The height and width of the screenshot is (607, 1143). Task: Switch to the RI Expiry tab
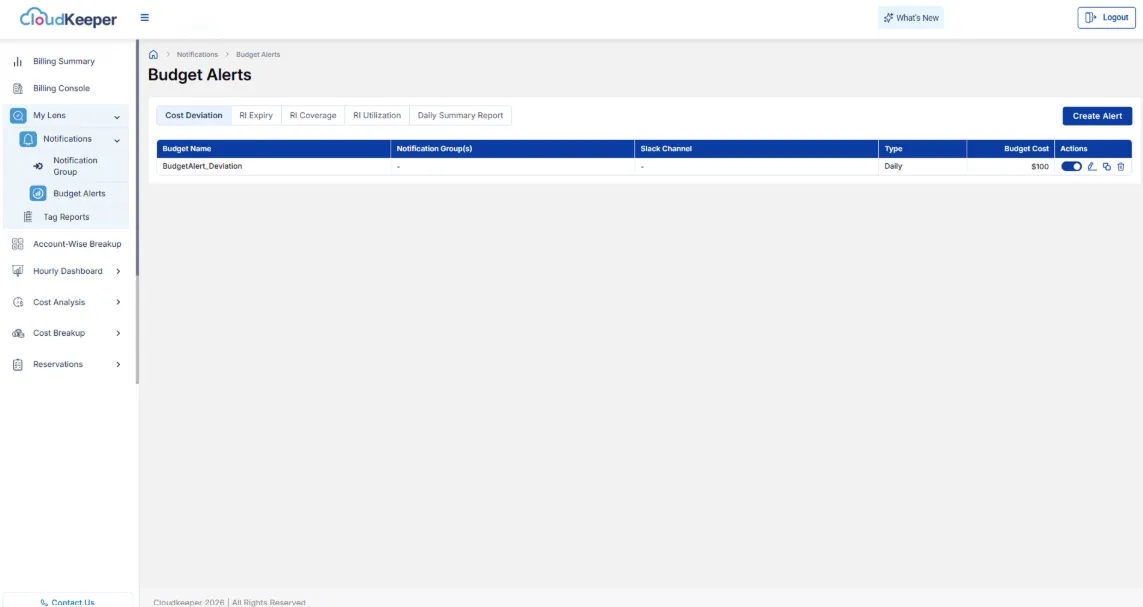coord(256,116)
